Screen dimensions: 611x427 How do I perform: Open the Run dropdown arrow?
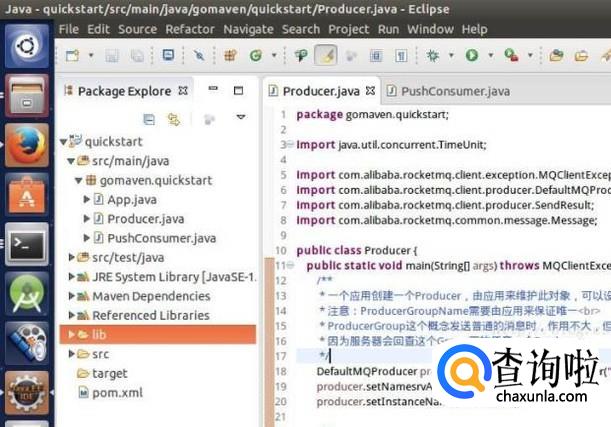pos(491,56)
